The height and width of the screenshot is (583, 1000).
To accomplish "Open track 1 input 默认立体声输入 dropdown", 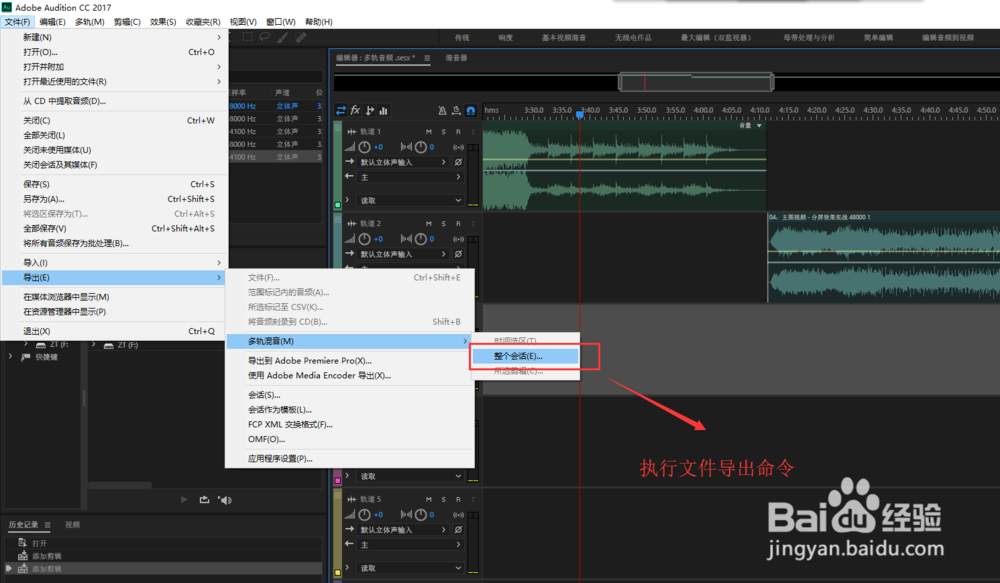I will point(403,162).
